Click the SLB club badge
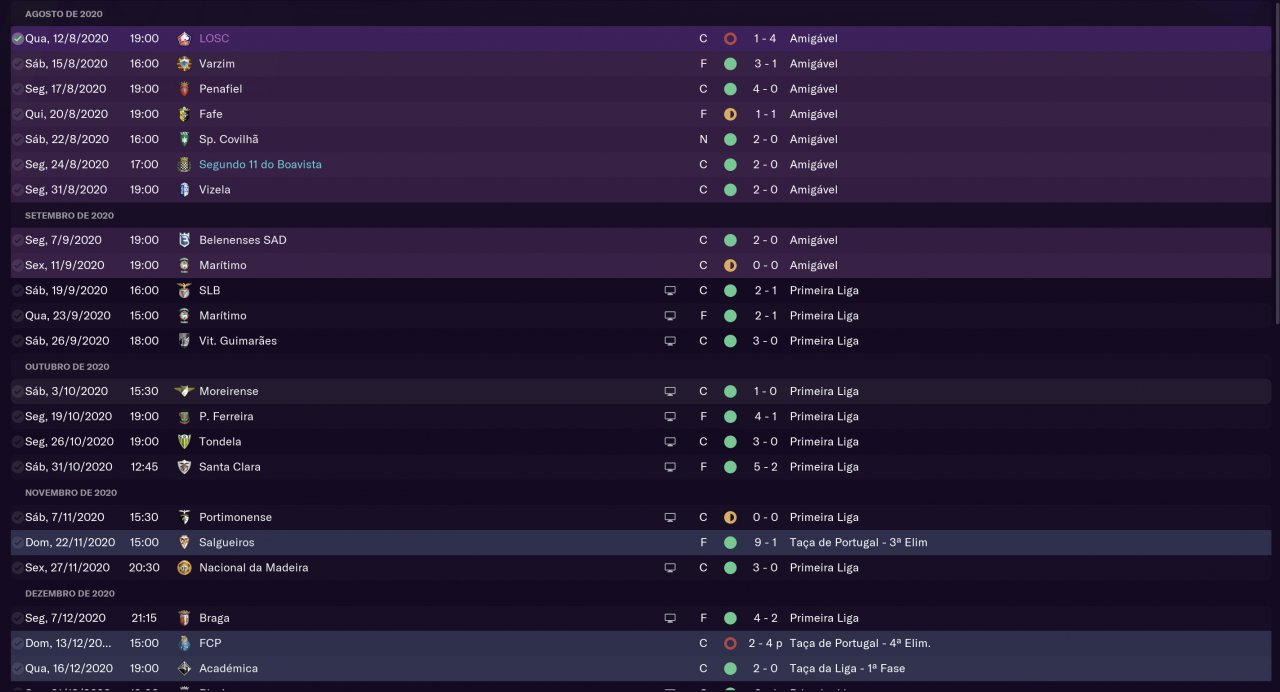This screenshot has width=1280, height=692. point(184,291)
